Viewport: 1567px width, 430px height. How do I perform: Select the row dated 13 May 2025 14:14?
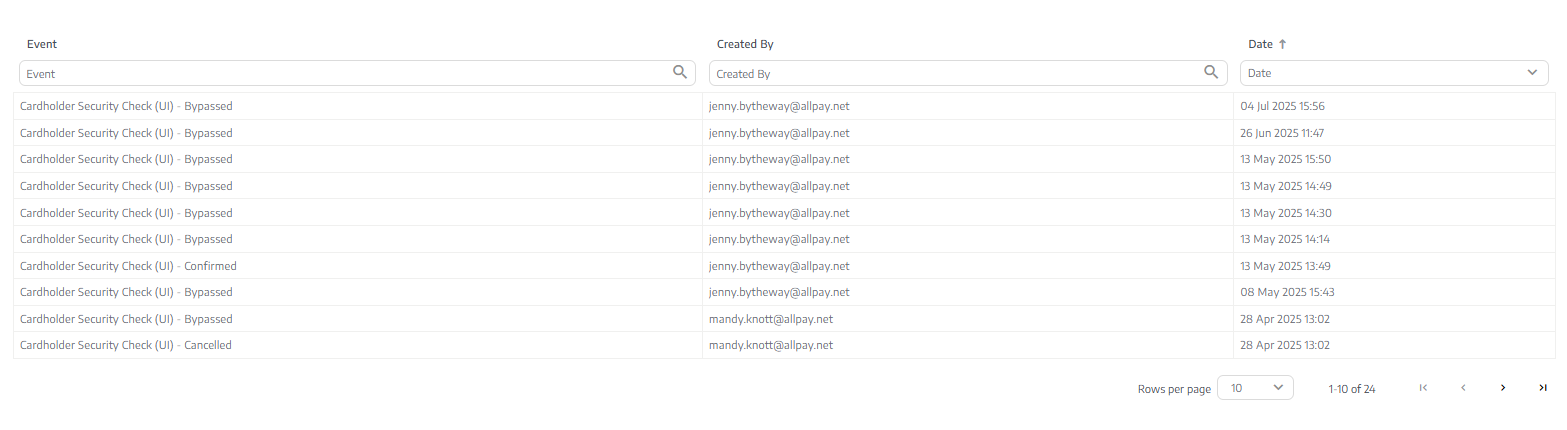pyautogui.click(x=784, y=239)
